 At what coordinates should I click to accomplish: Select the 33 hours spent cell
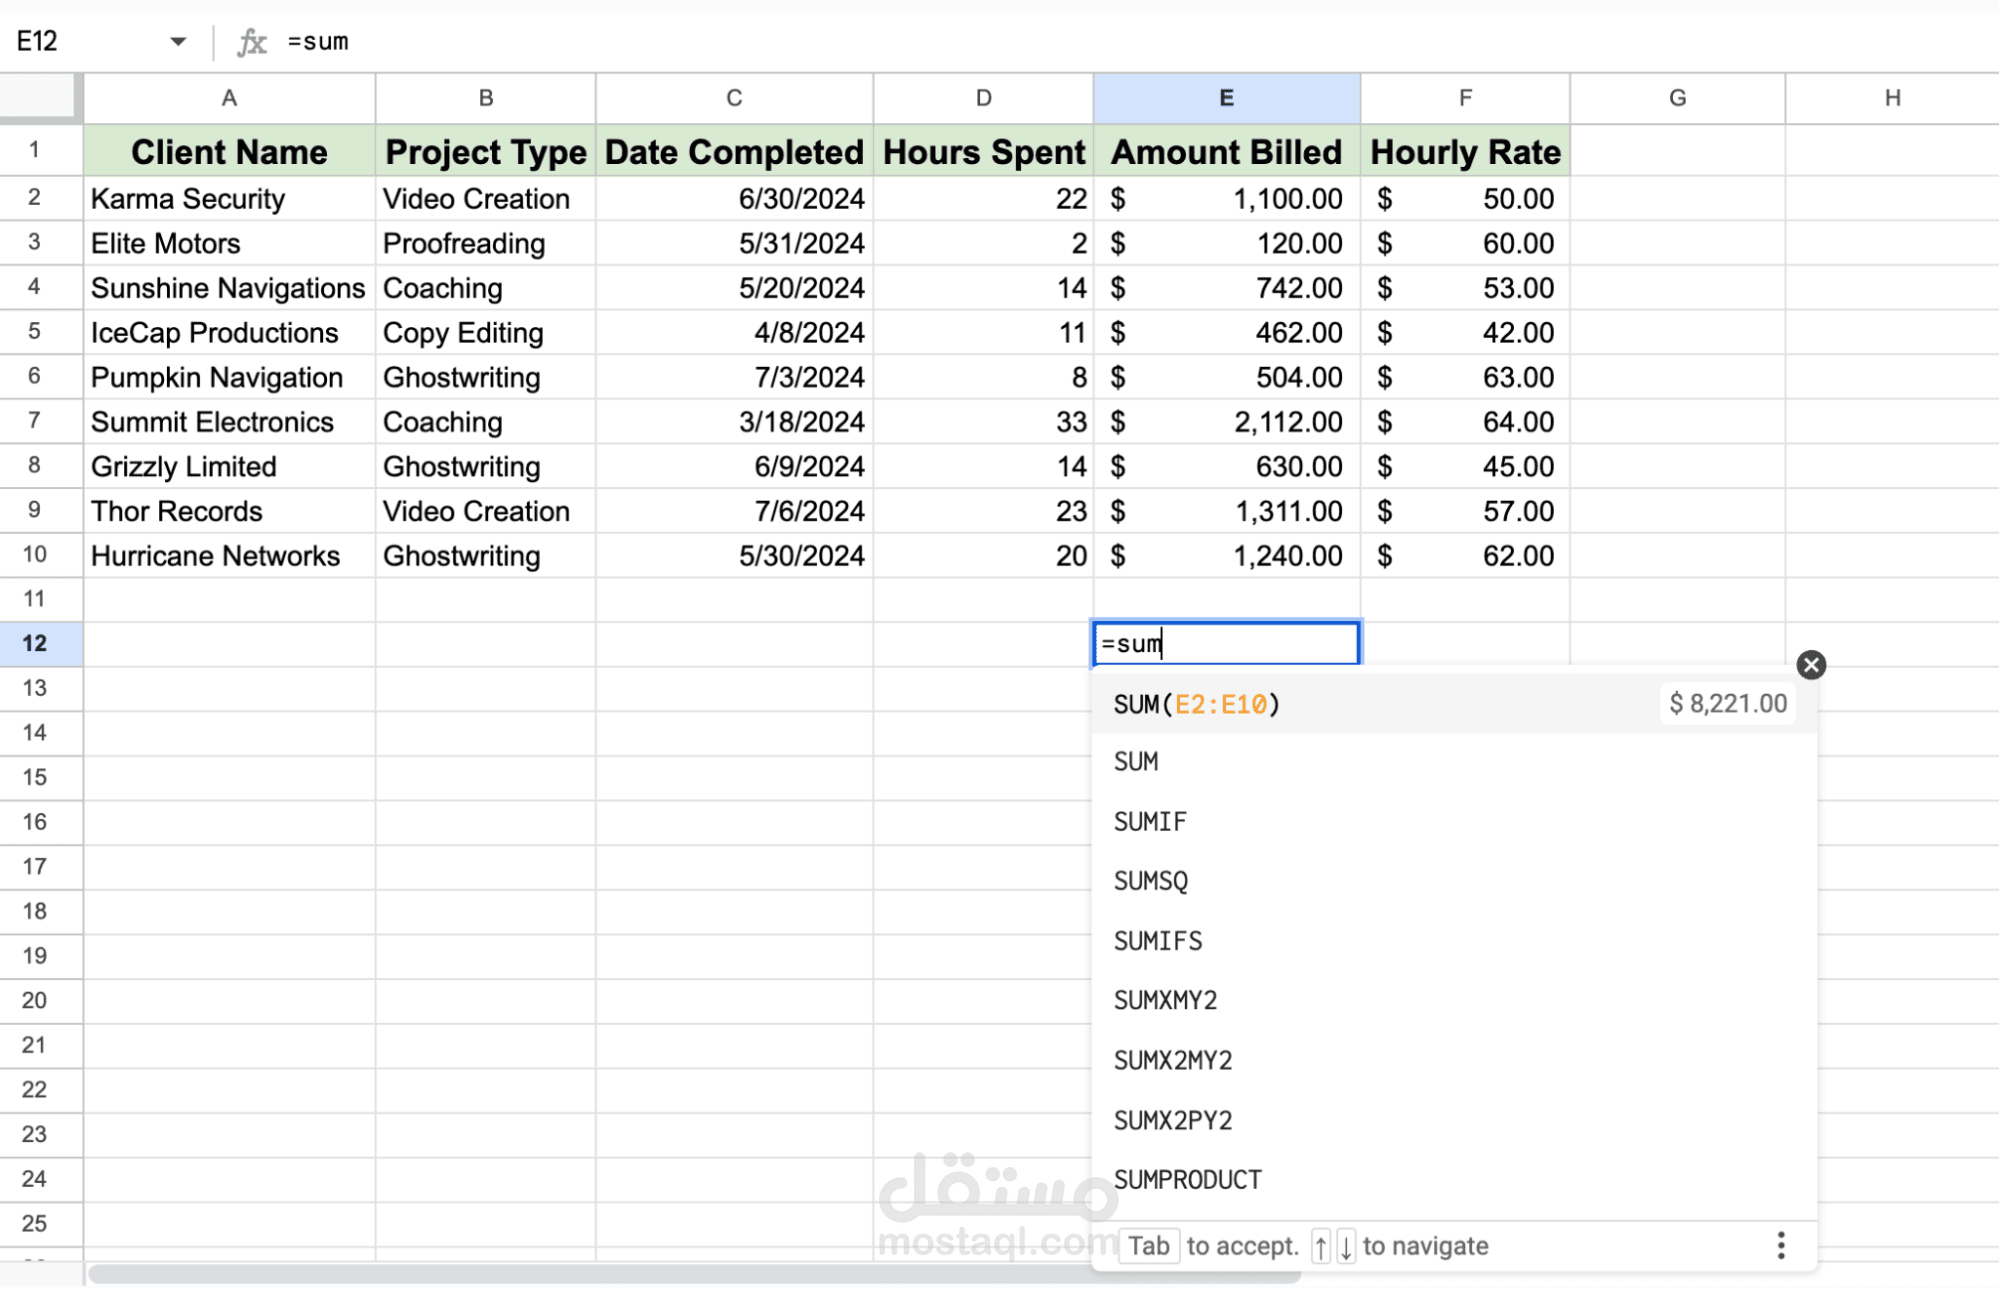click(x=984, y=422)
